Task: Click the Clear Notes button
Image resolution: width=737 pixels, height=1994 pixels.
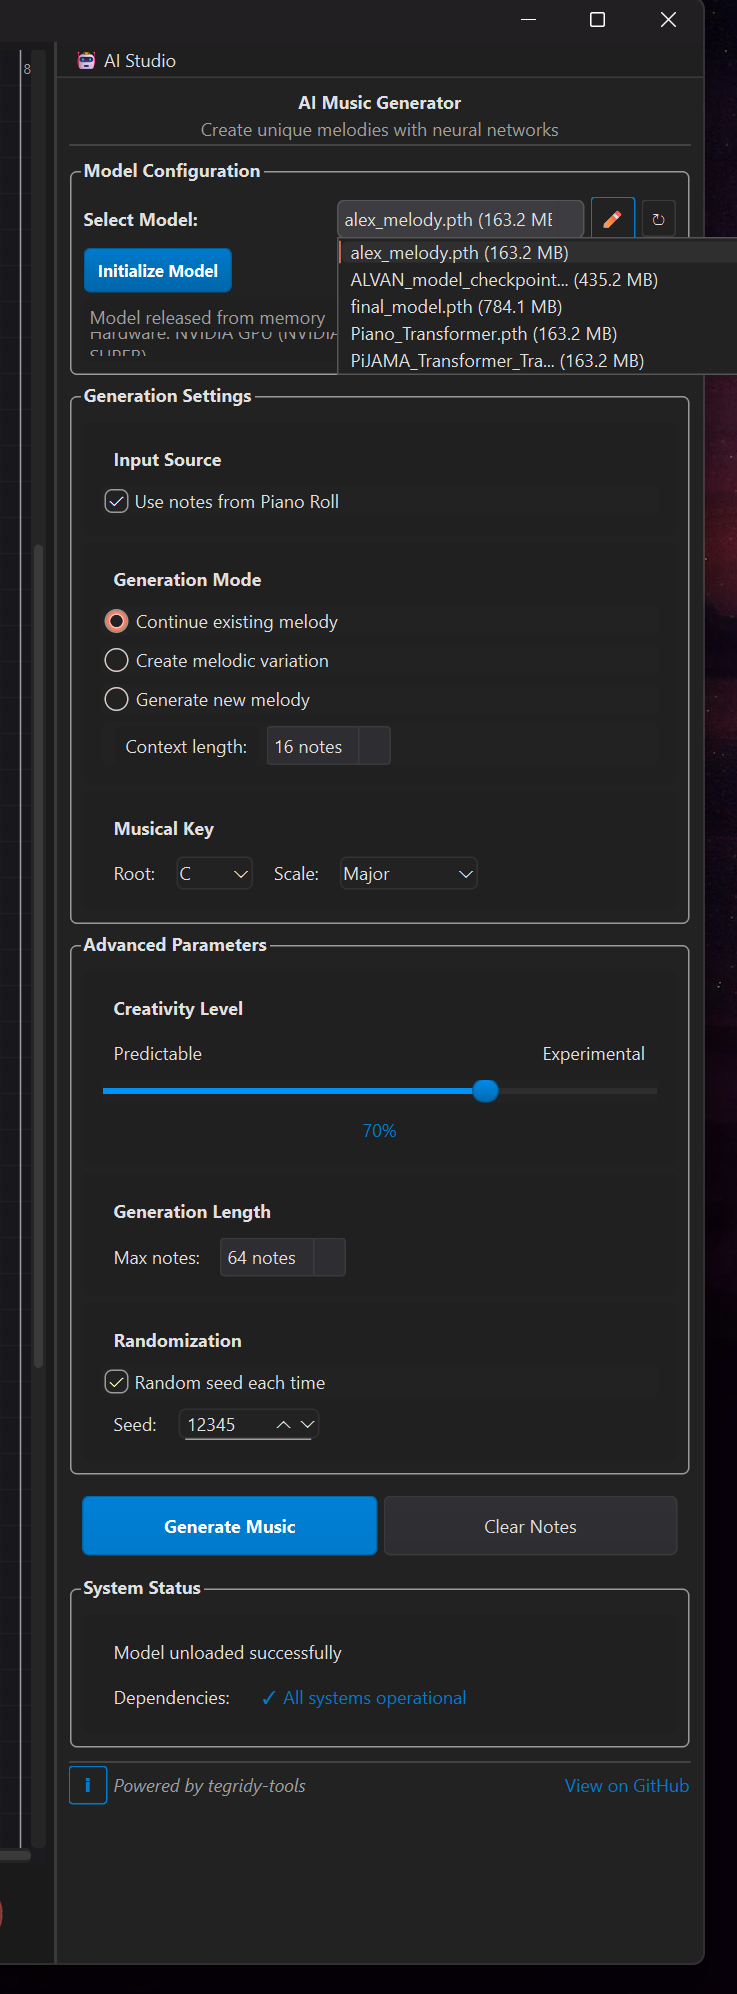Action: pyautogui.click(x=530, y=1526)
